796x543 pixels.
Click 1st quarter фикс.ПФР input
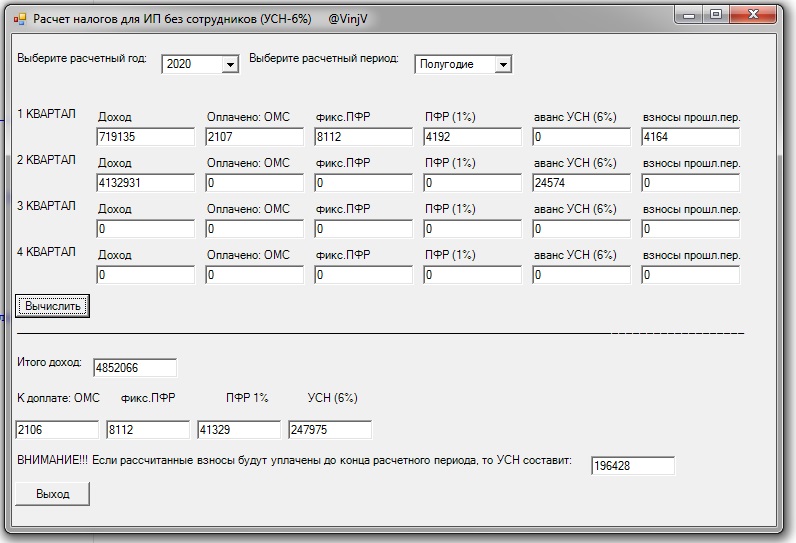point(364,137)
